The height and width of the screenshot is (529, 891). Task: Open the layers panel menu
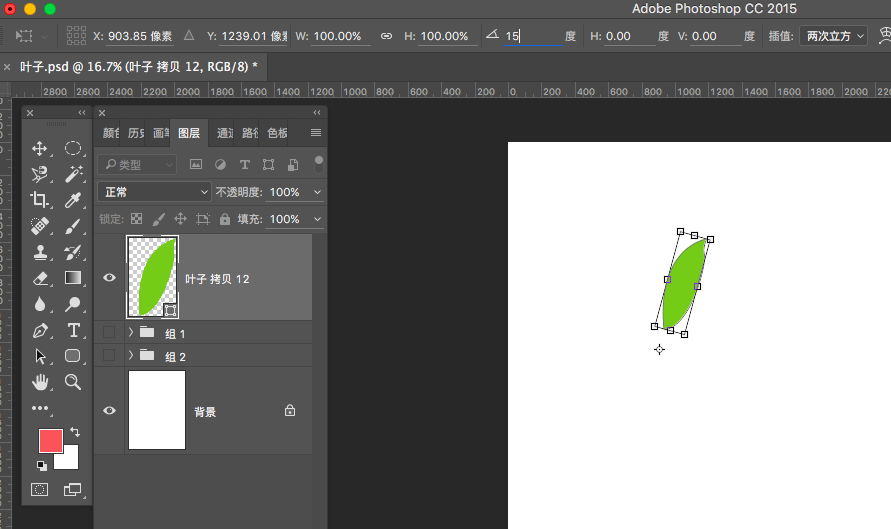316,132
